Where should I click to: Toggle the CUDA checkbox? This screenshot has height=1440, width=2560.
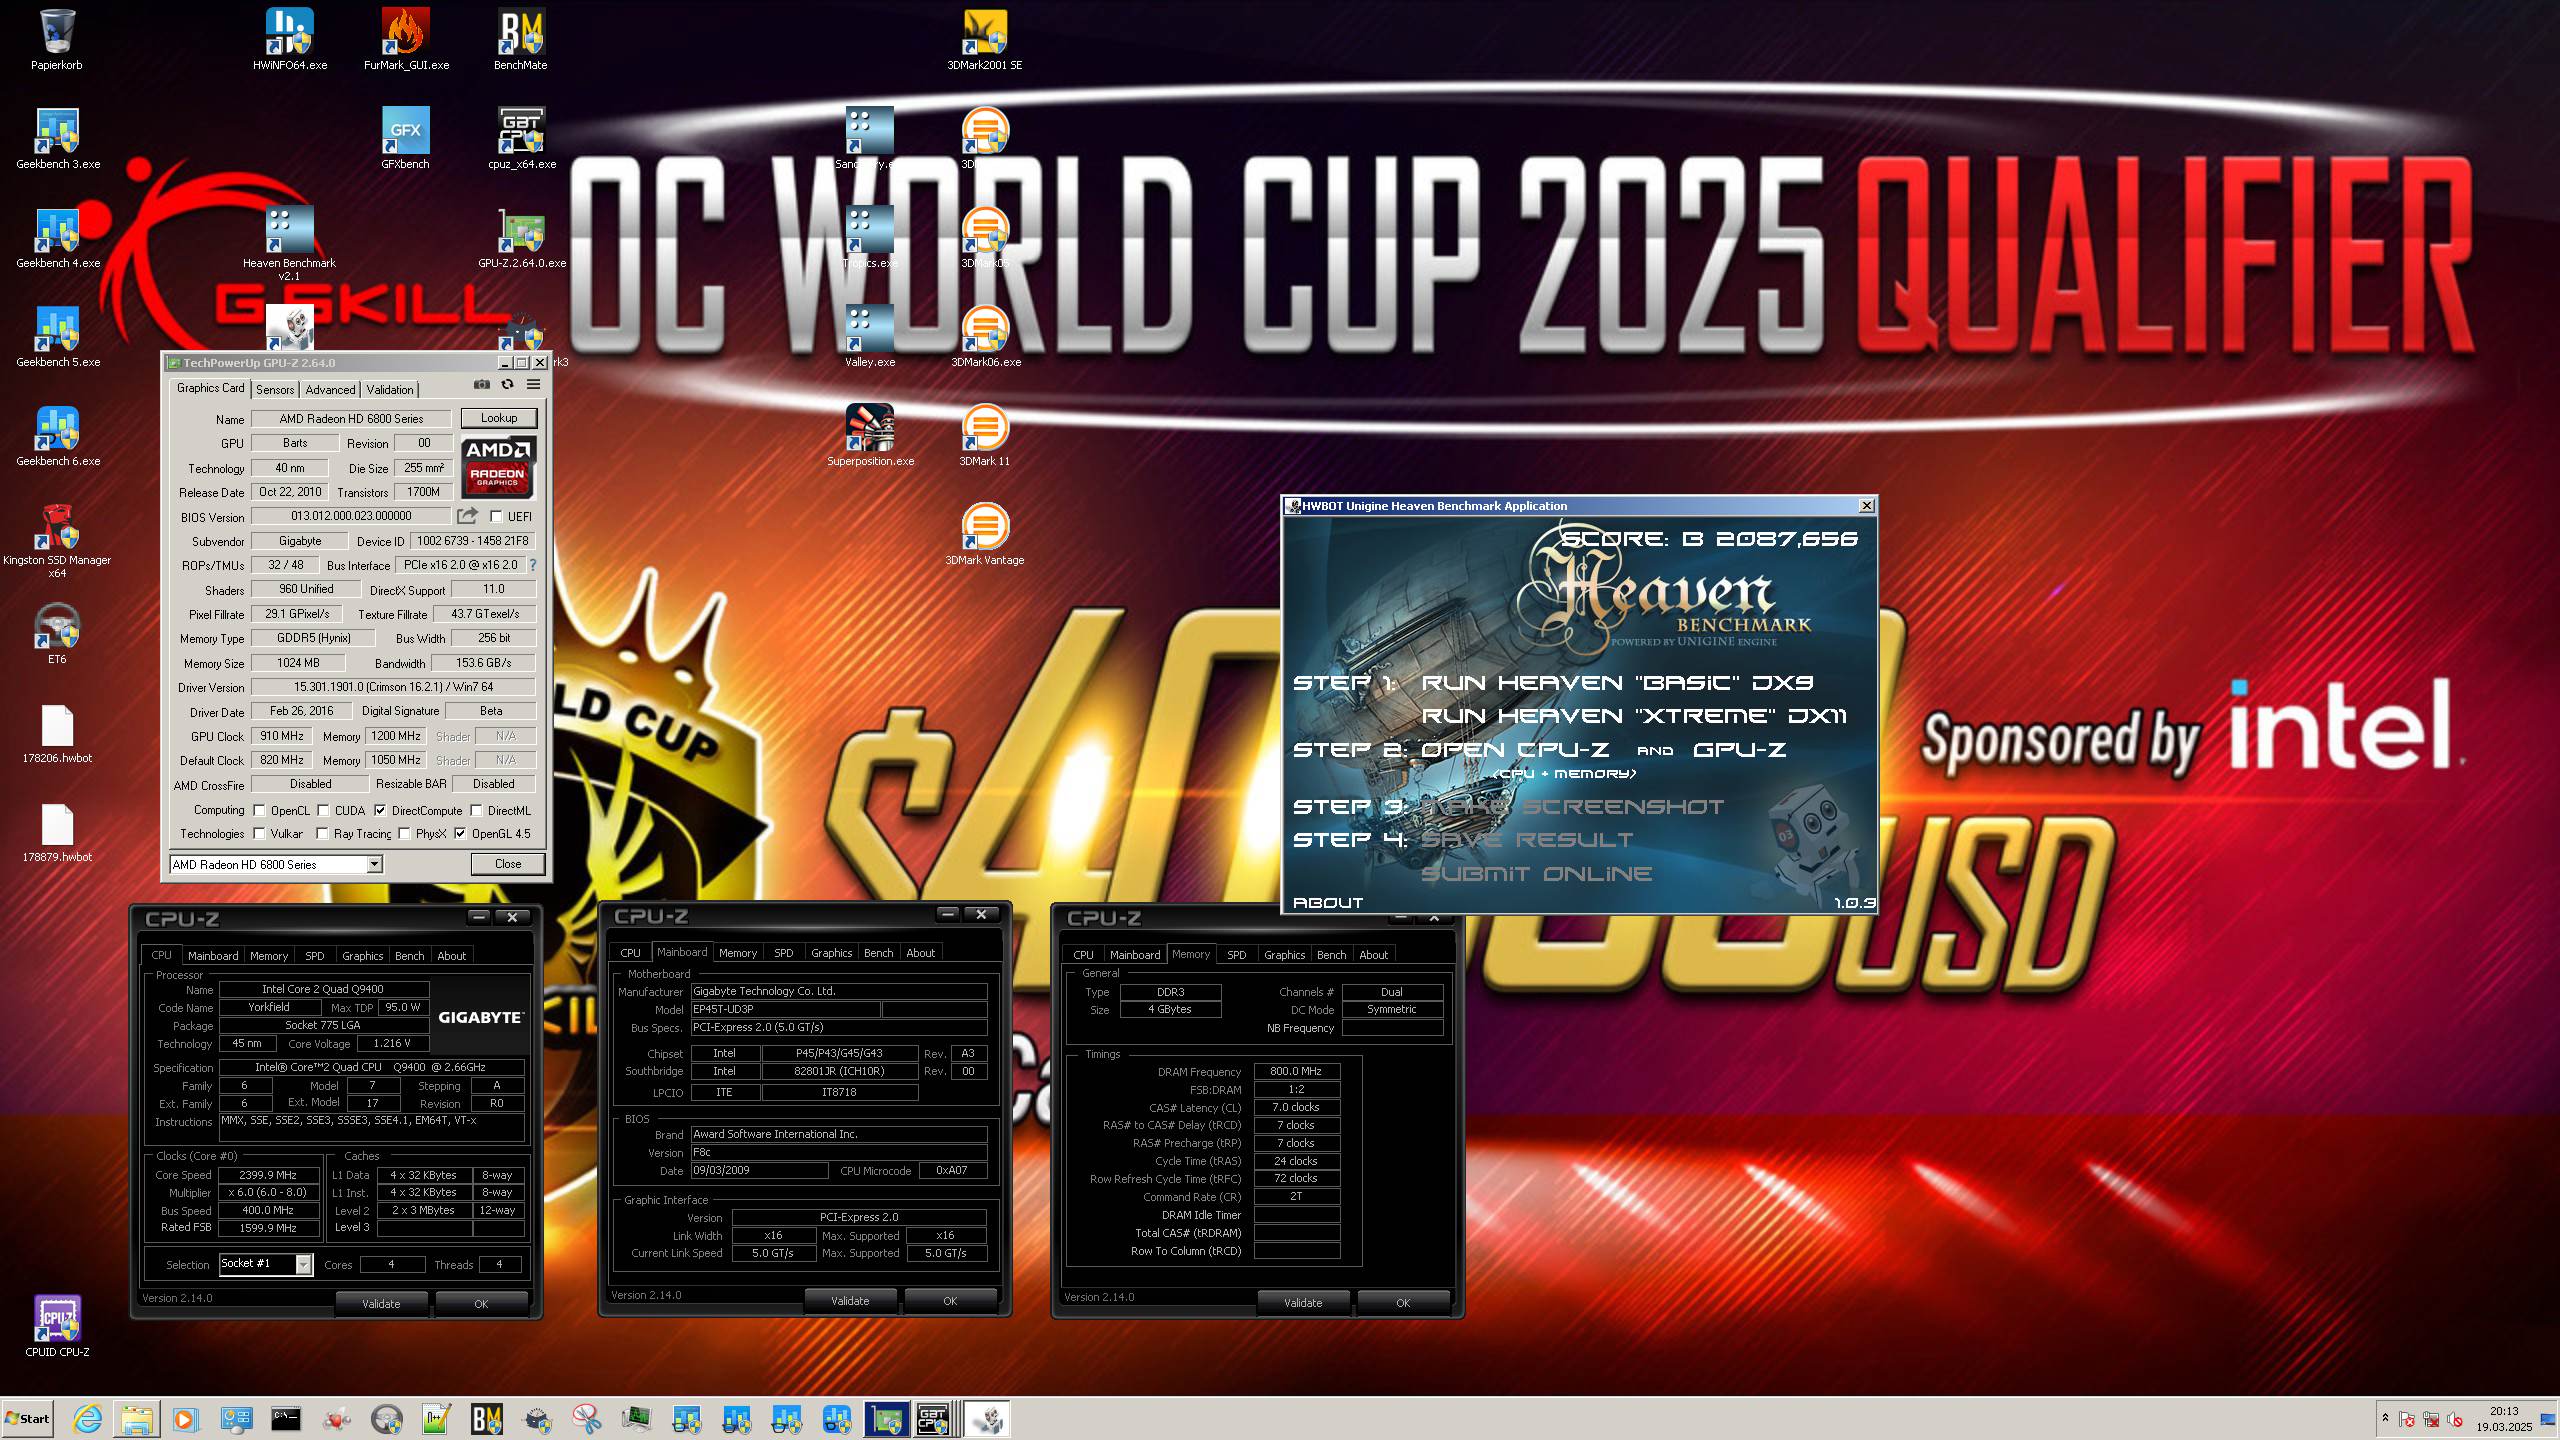tap(323, 811)
